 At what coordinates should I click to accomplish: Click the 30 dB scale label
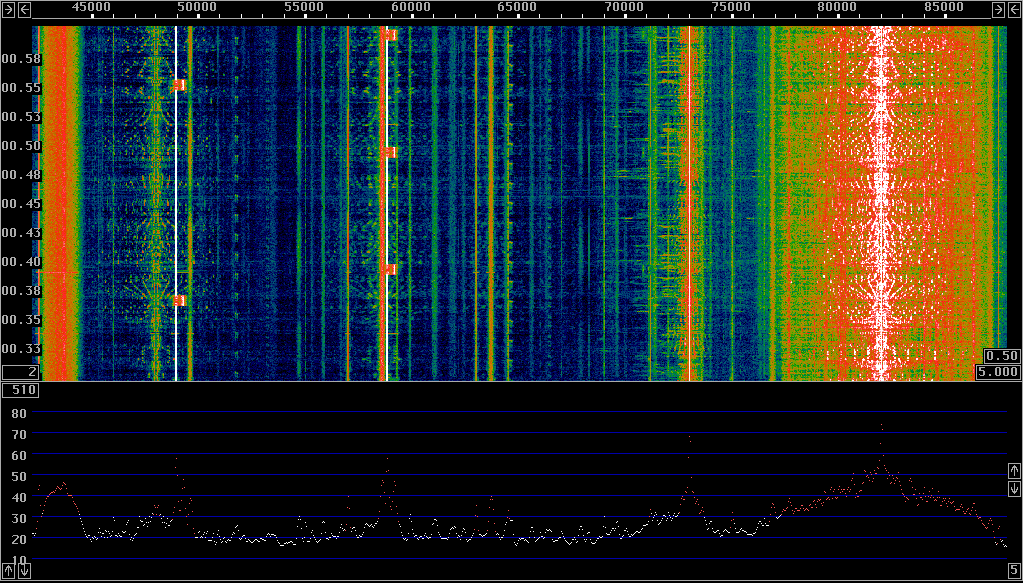tap(18, 518)
